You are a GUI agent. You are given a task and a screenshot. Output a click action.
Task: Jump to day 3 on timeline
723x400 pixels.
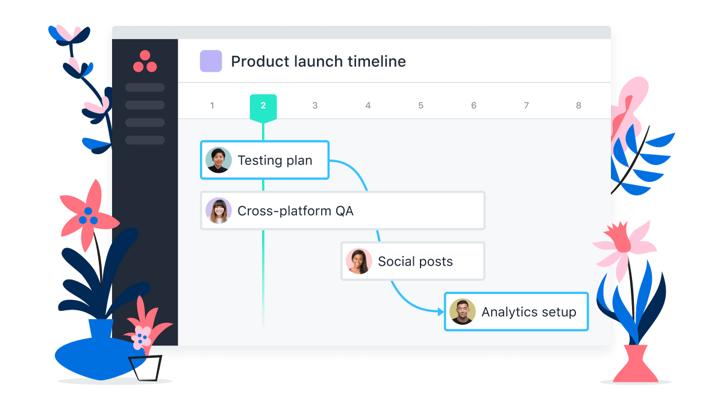[315, 106]
